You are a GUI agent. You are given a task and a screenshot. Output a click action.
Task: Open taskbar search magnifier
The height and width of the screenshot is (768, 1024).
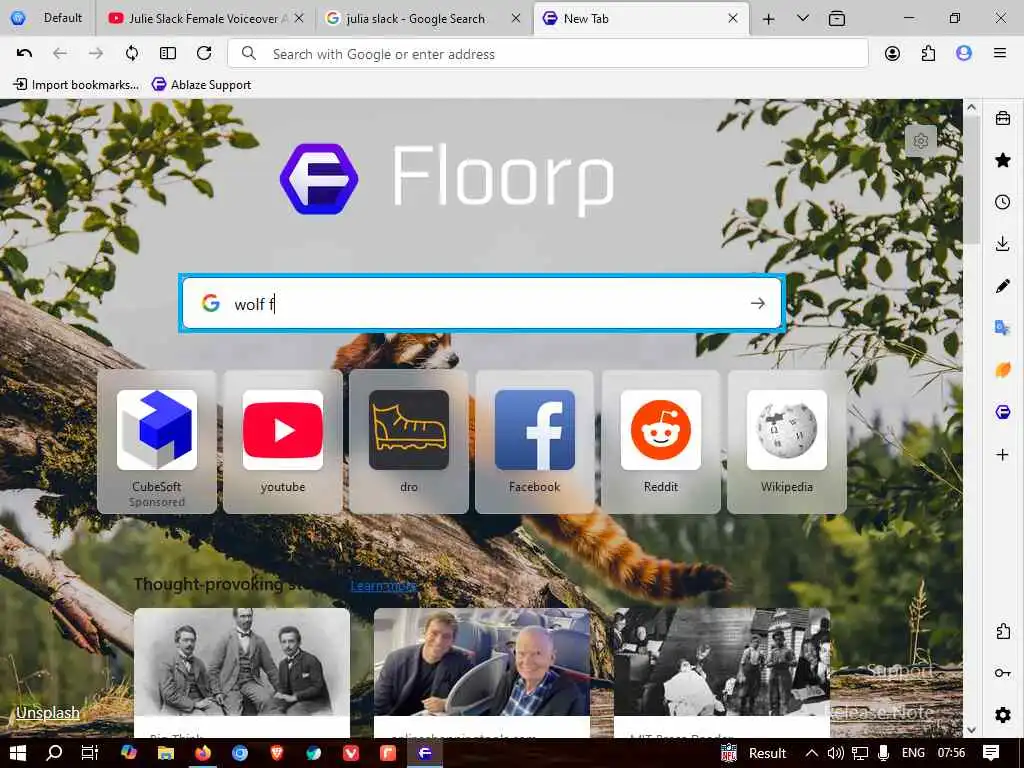(54, 753)
